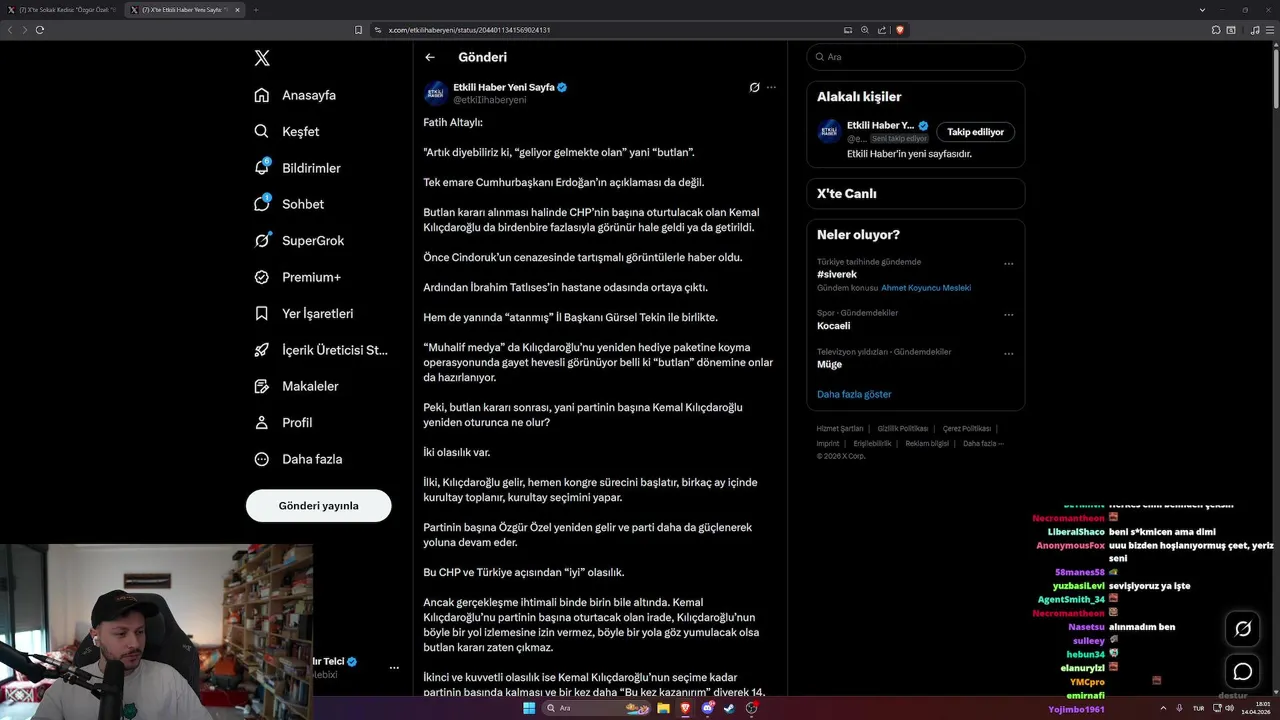Screen dimensions: 1280x720
Task: Open Etkili Haber Yeni Sayfa profile name
Action: click(x=504, y=87)
